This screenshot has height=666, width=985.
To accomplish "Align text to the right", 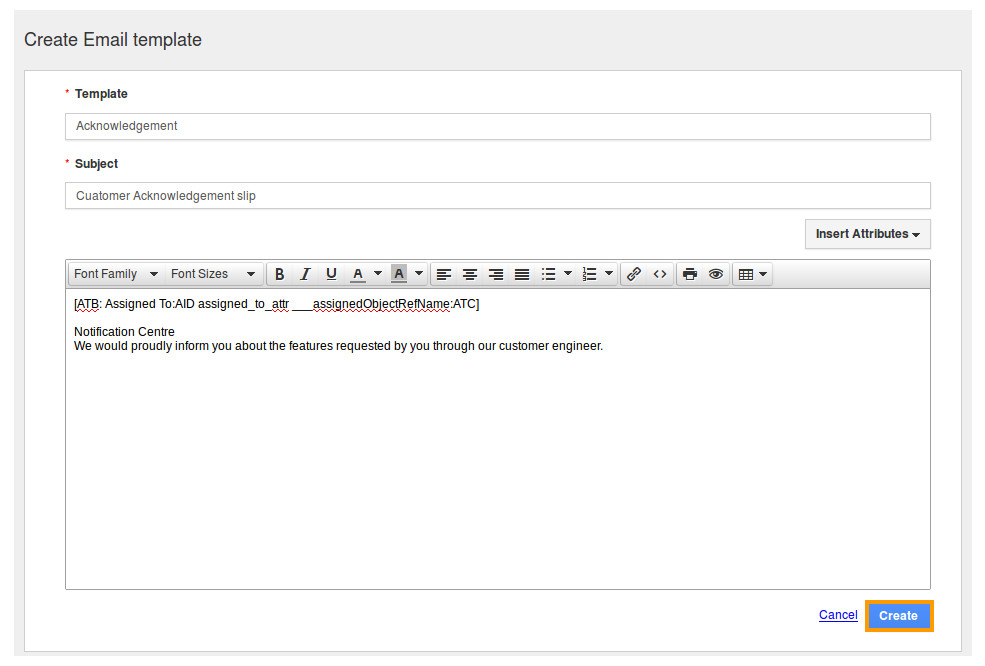I will click(496, 274).
